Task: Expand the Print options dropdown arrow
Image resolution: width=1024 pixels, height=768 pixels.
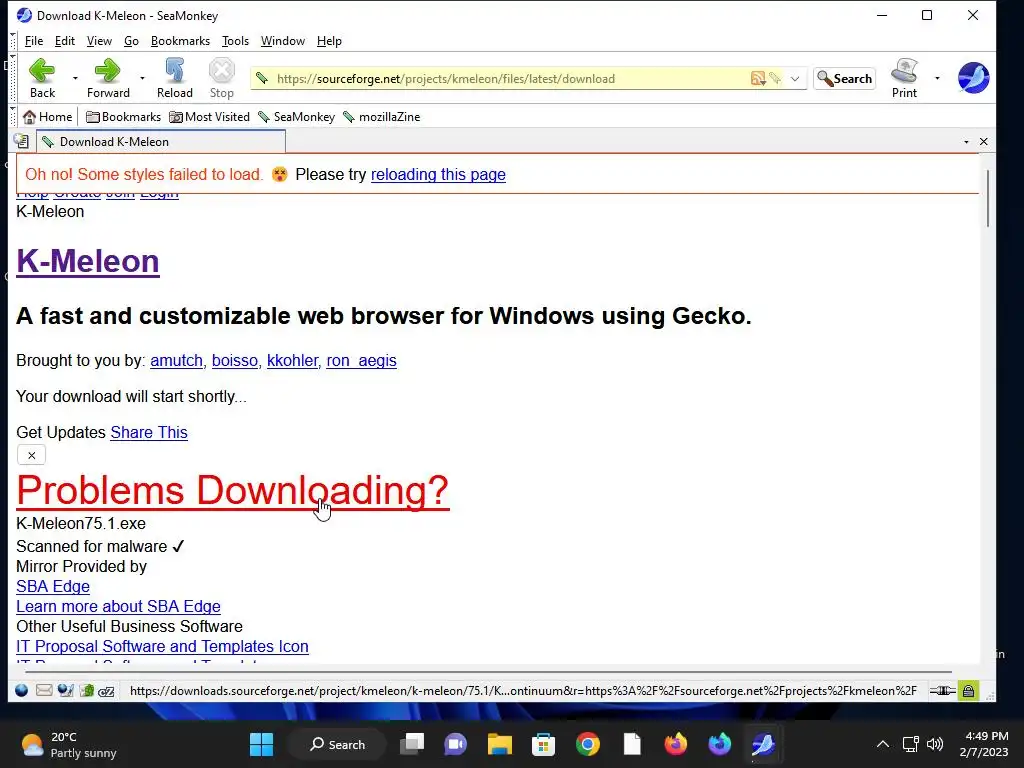Action: pyautogui.click(x=937, y=78)
